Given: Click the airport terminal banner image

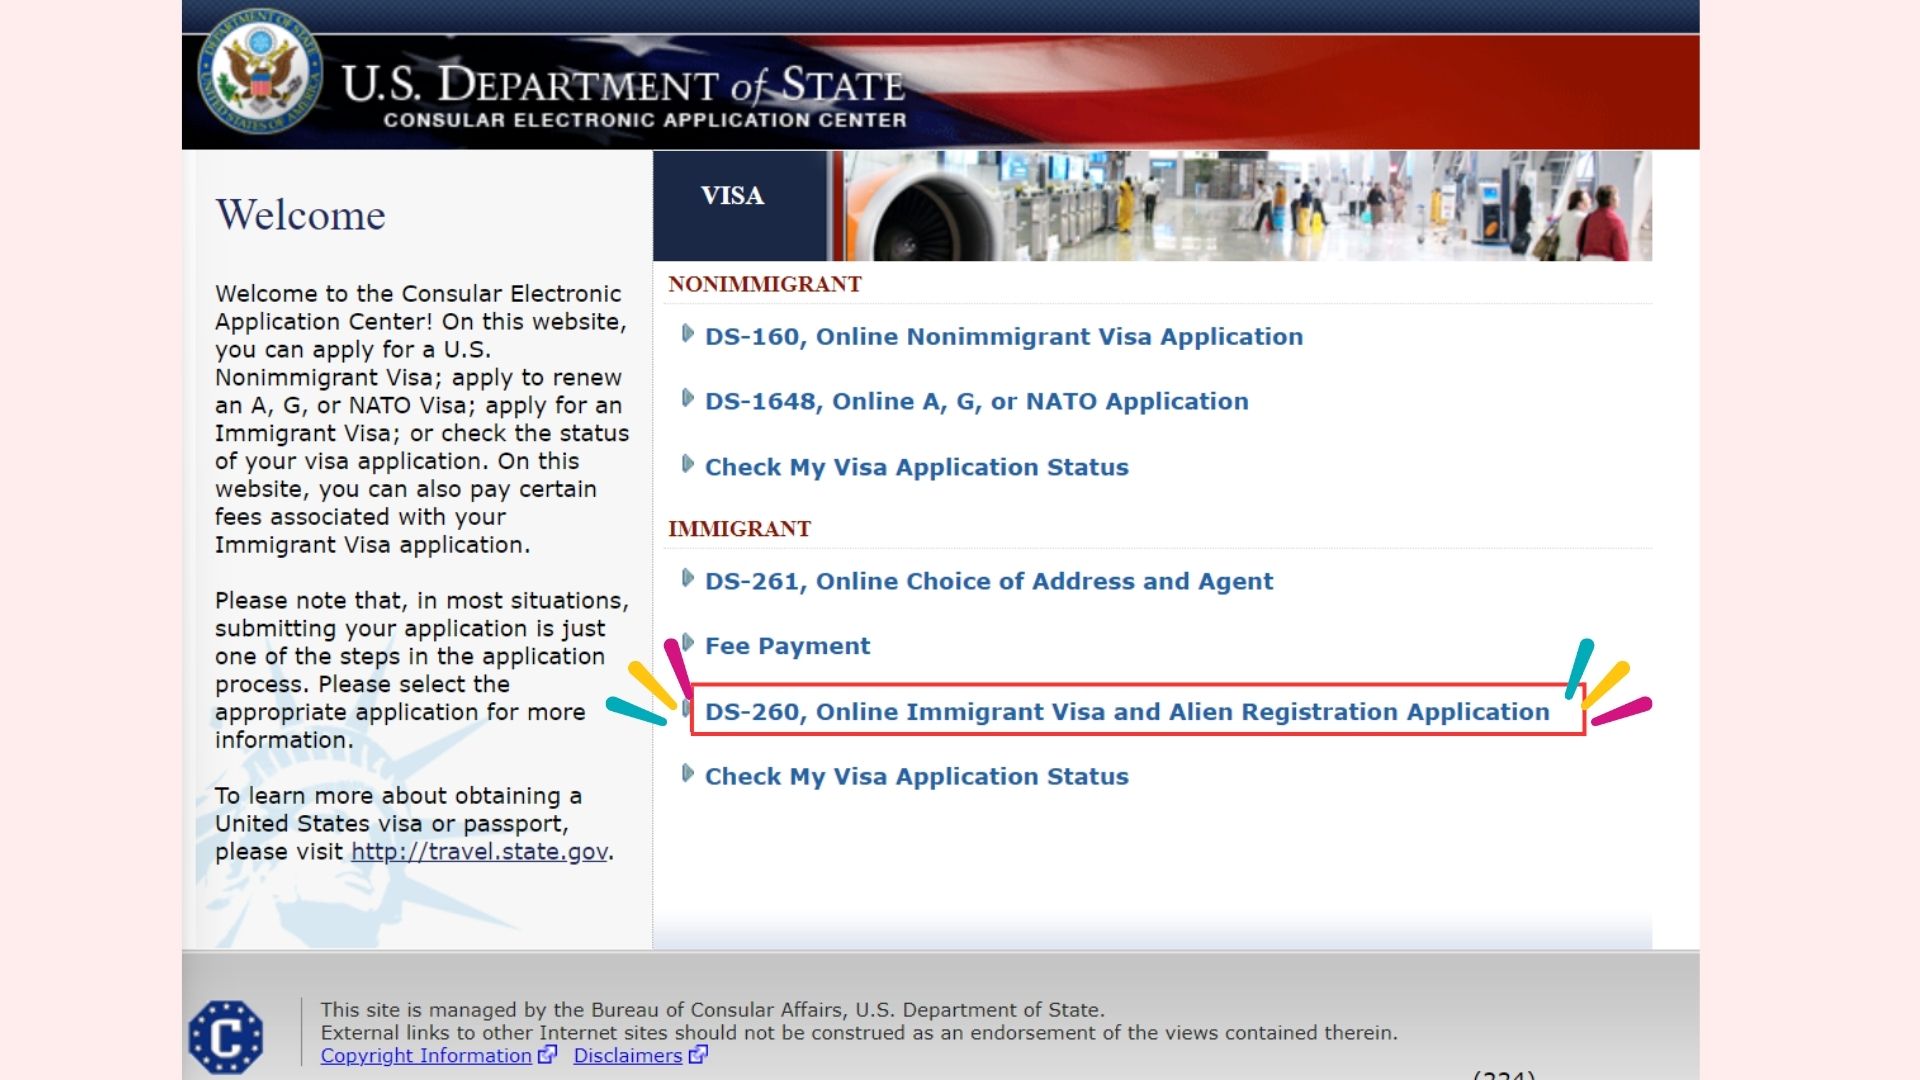Looking at the screenshot, I should pyautogui.click(x=1247, y=206).
